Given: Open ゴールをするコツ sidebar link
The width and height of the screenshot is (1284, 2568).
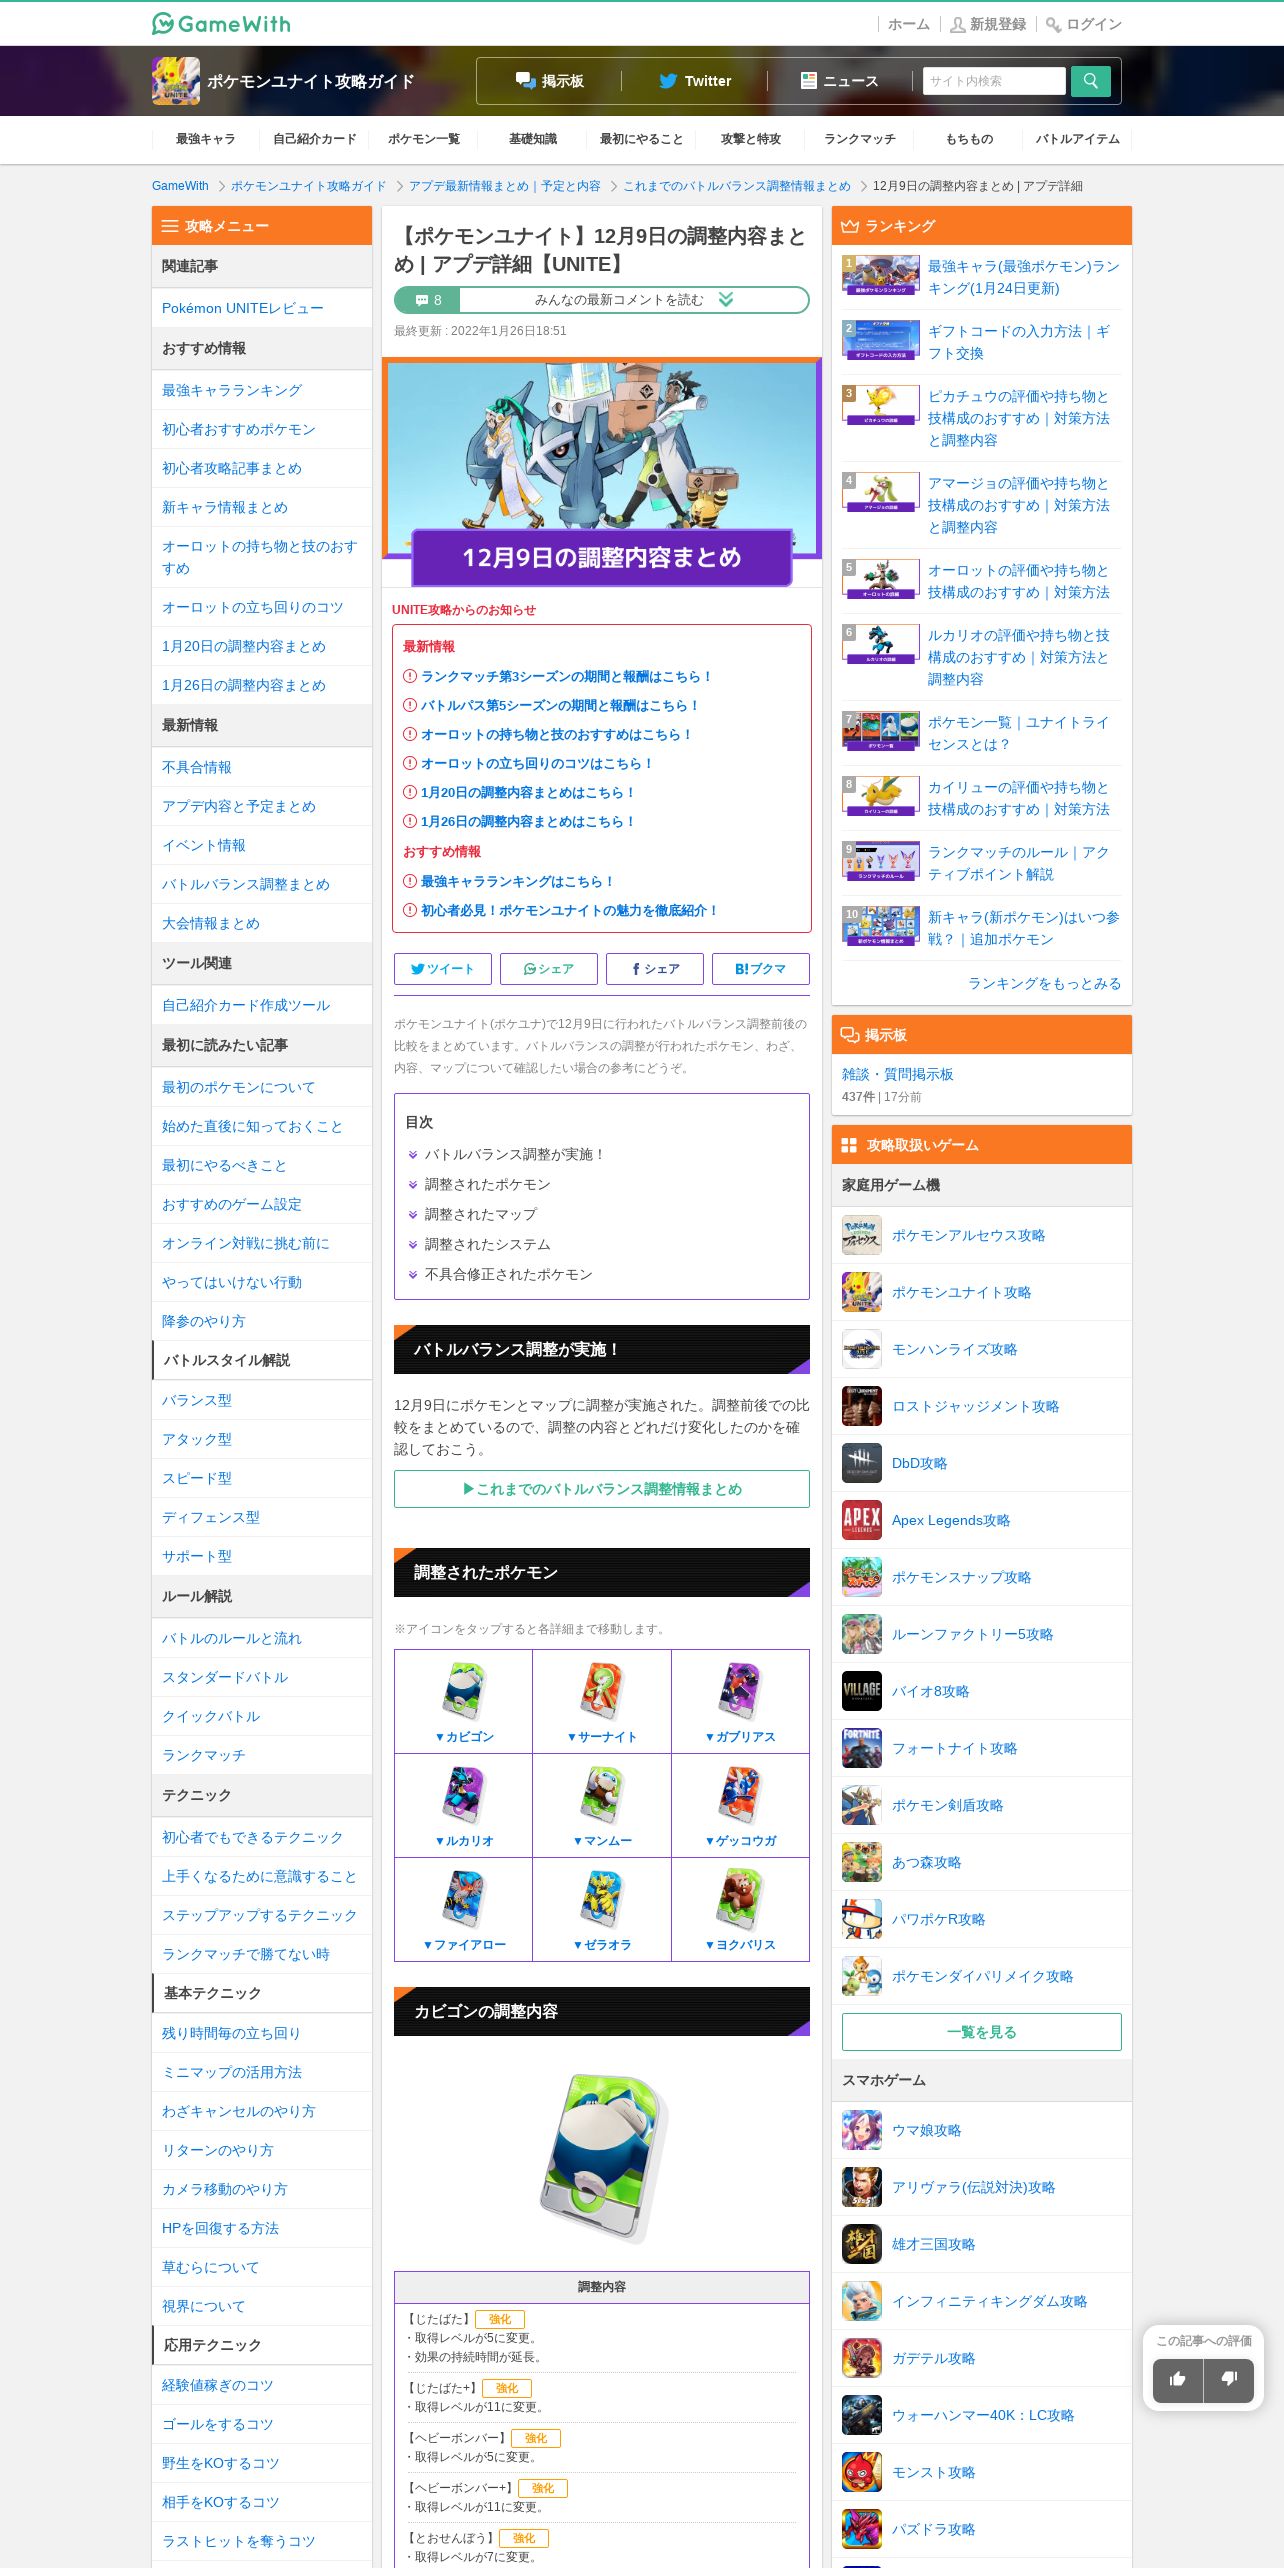Looking at the screenshot, I should tap(262, 2424).
